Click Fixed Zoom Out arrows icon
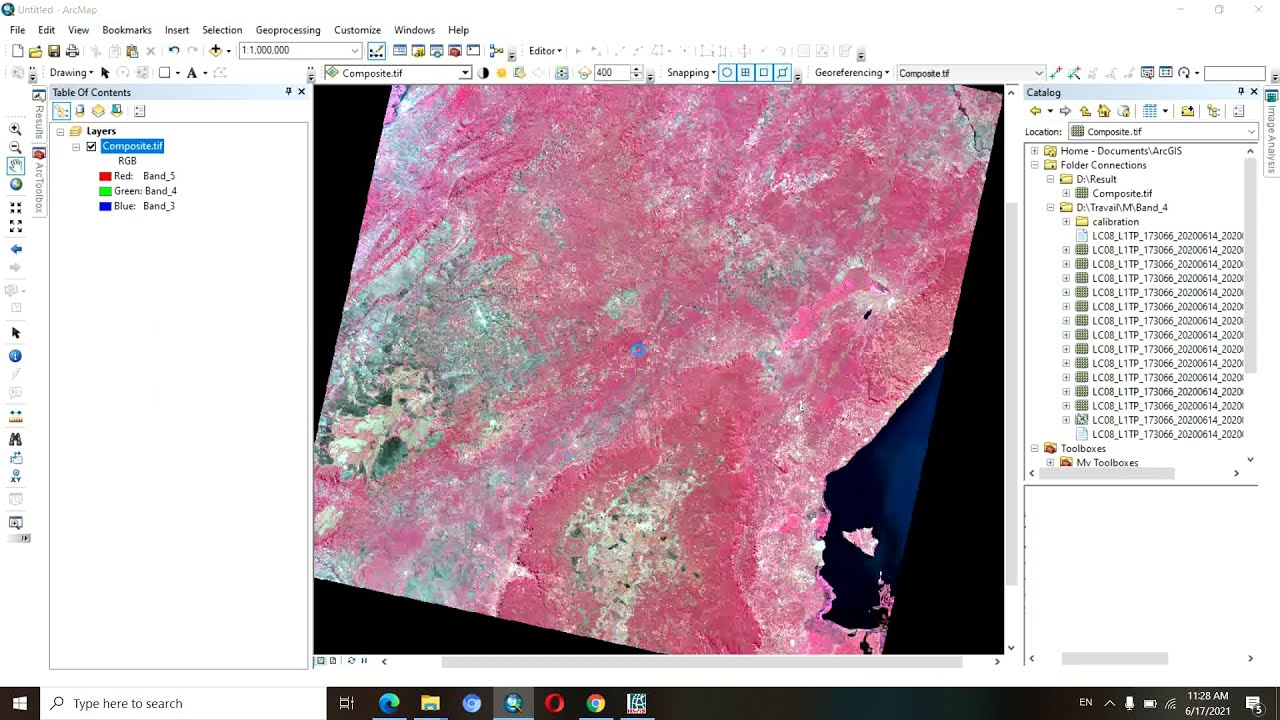The image size is (1280, 720). coord(15,227)
